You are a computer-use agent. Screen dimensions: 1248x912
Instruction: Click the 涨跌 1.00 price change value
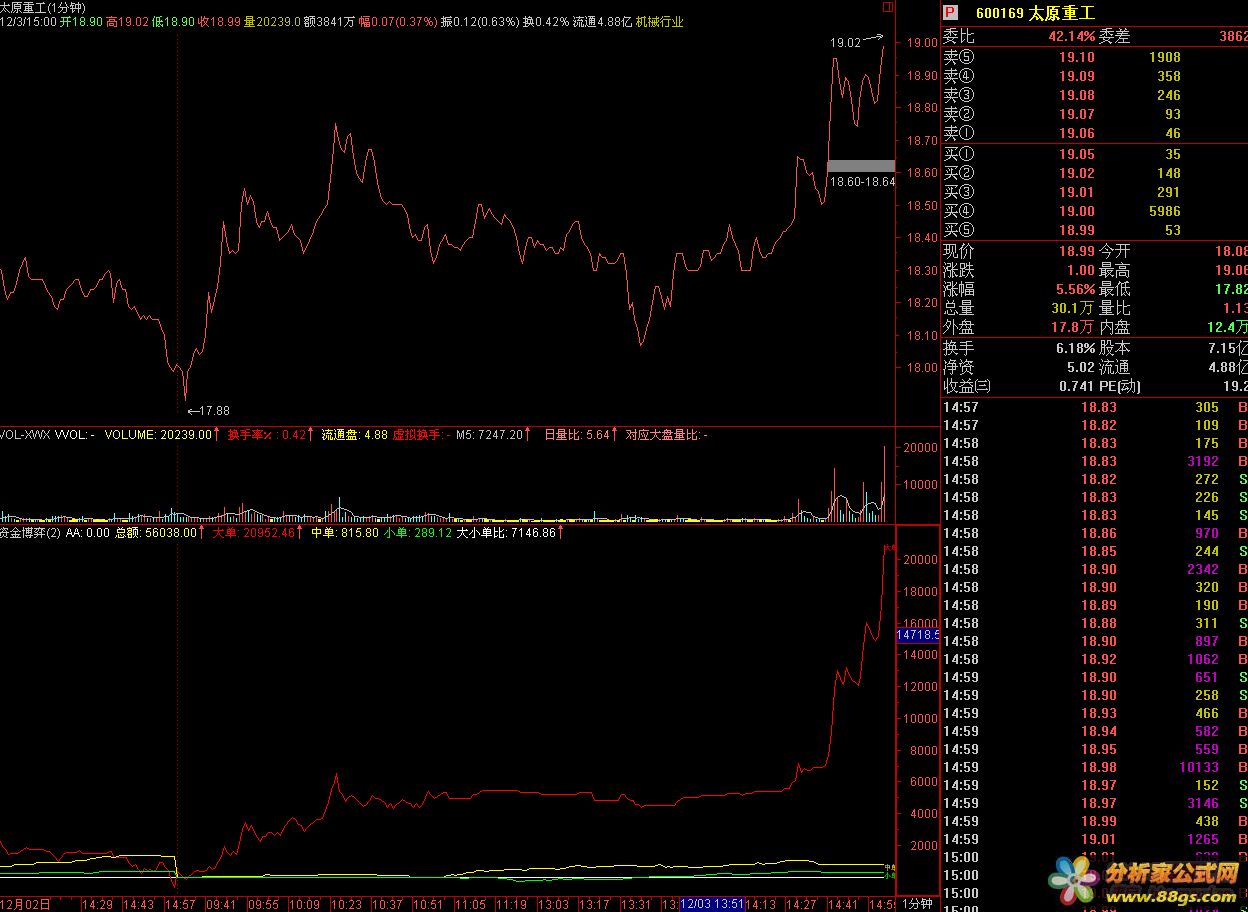click(x=1081, y=270)
